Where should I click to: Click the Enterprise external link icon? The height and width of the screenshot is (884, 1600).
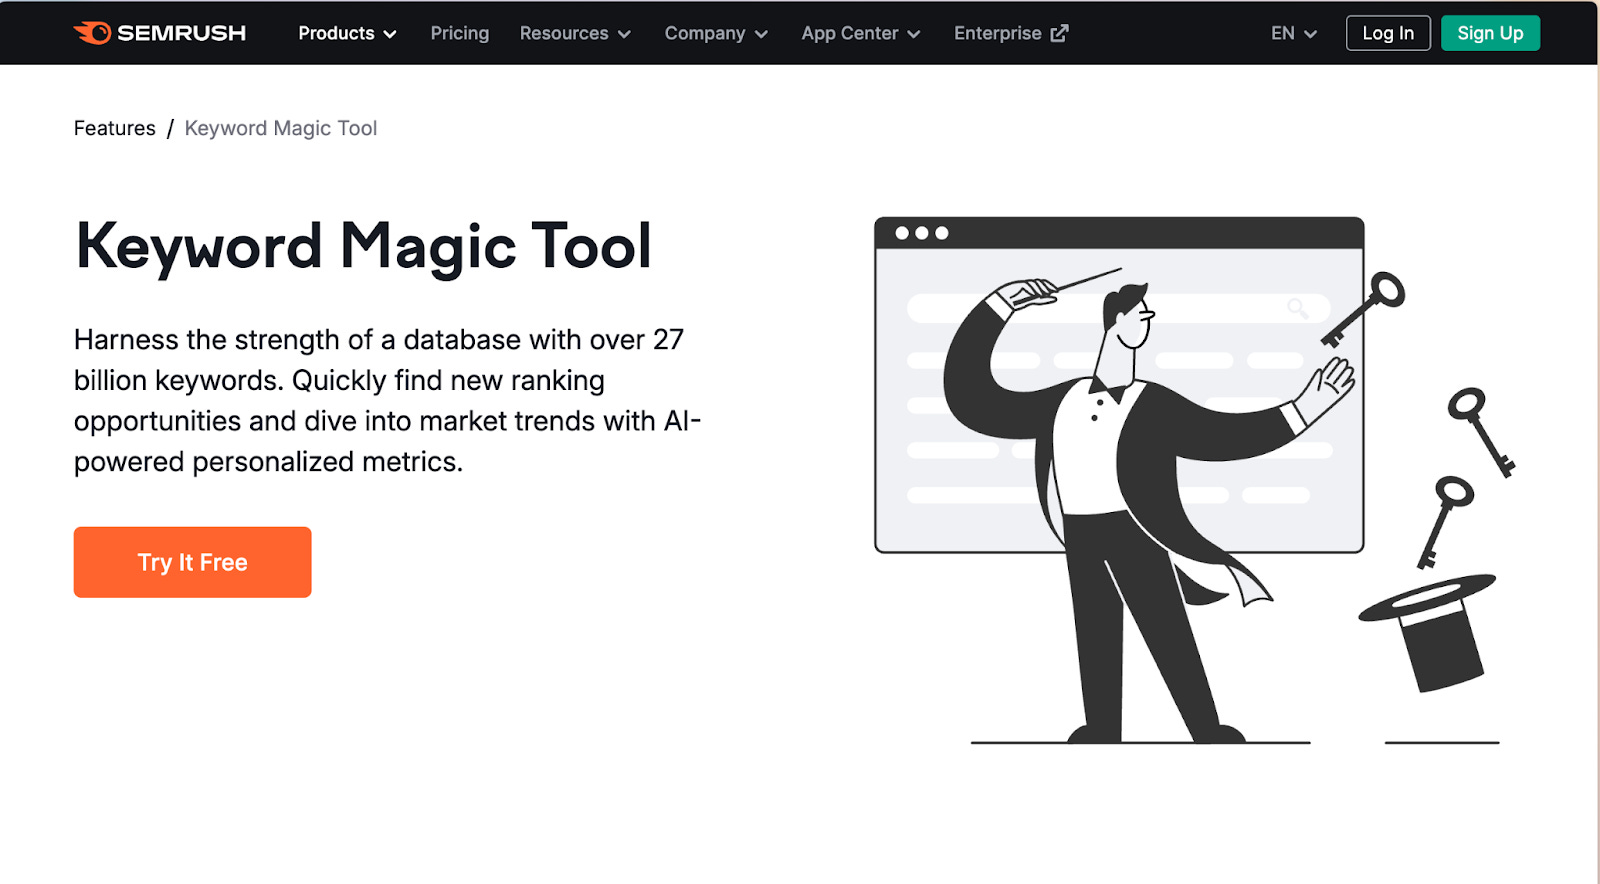[1060, 33]
